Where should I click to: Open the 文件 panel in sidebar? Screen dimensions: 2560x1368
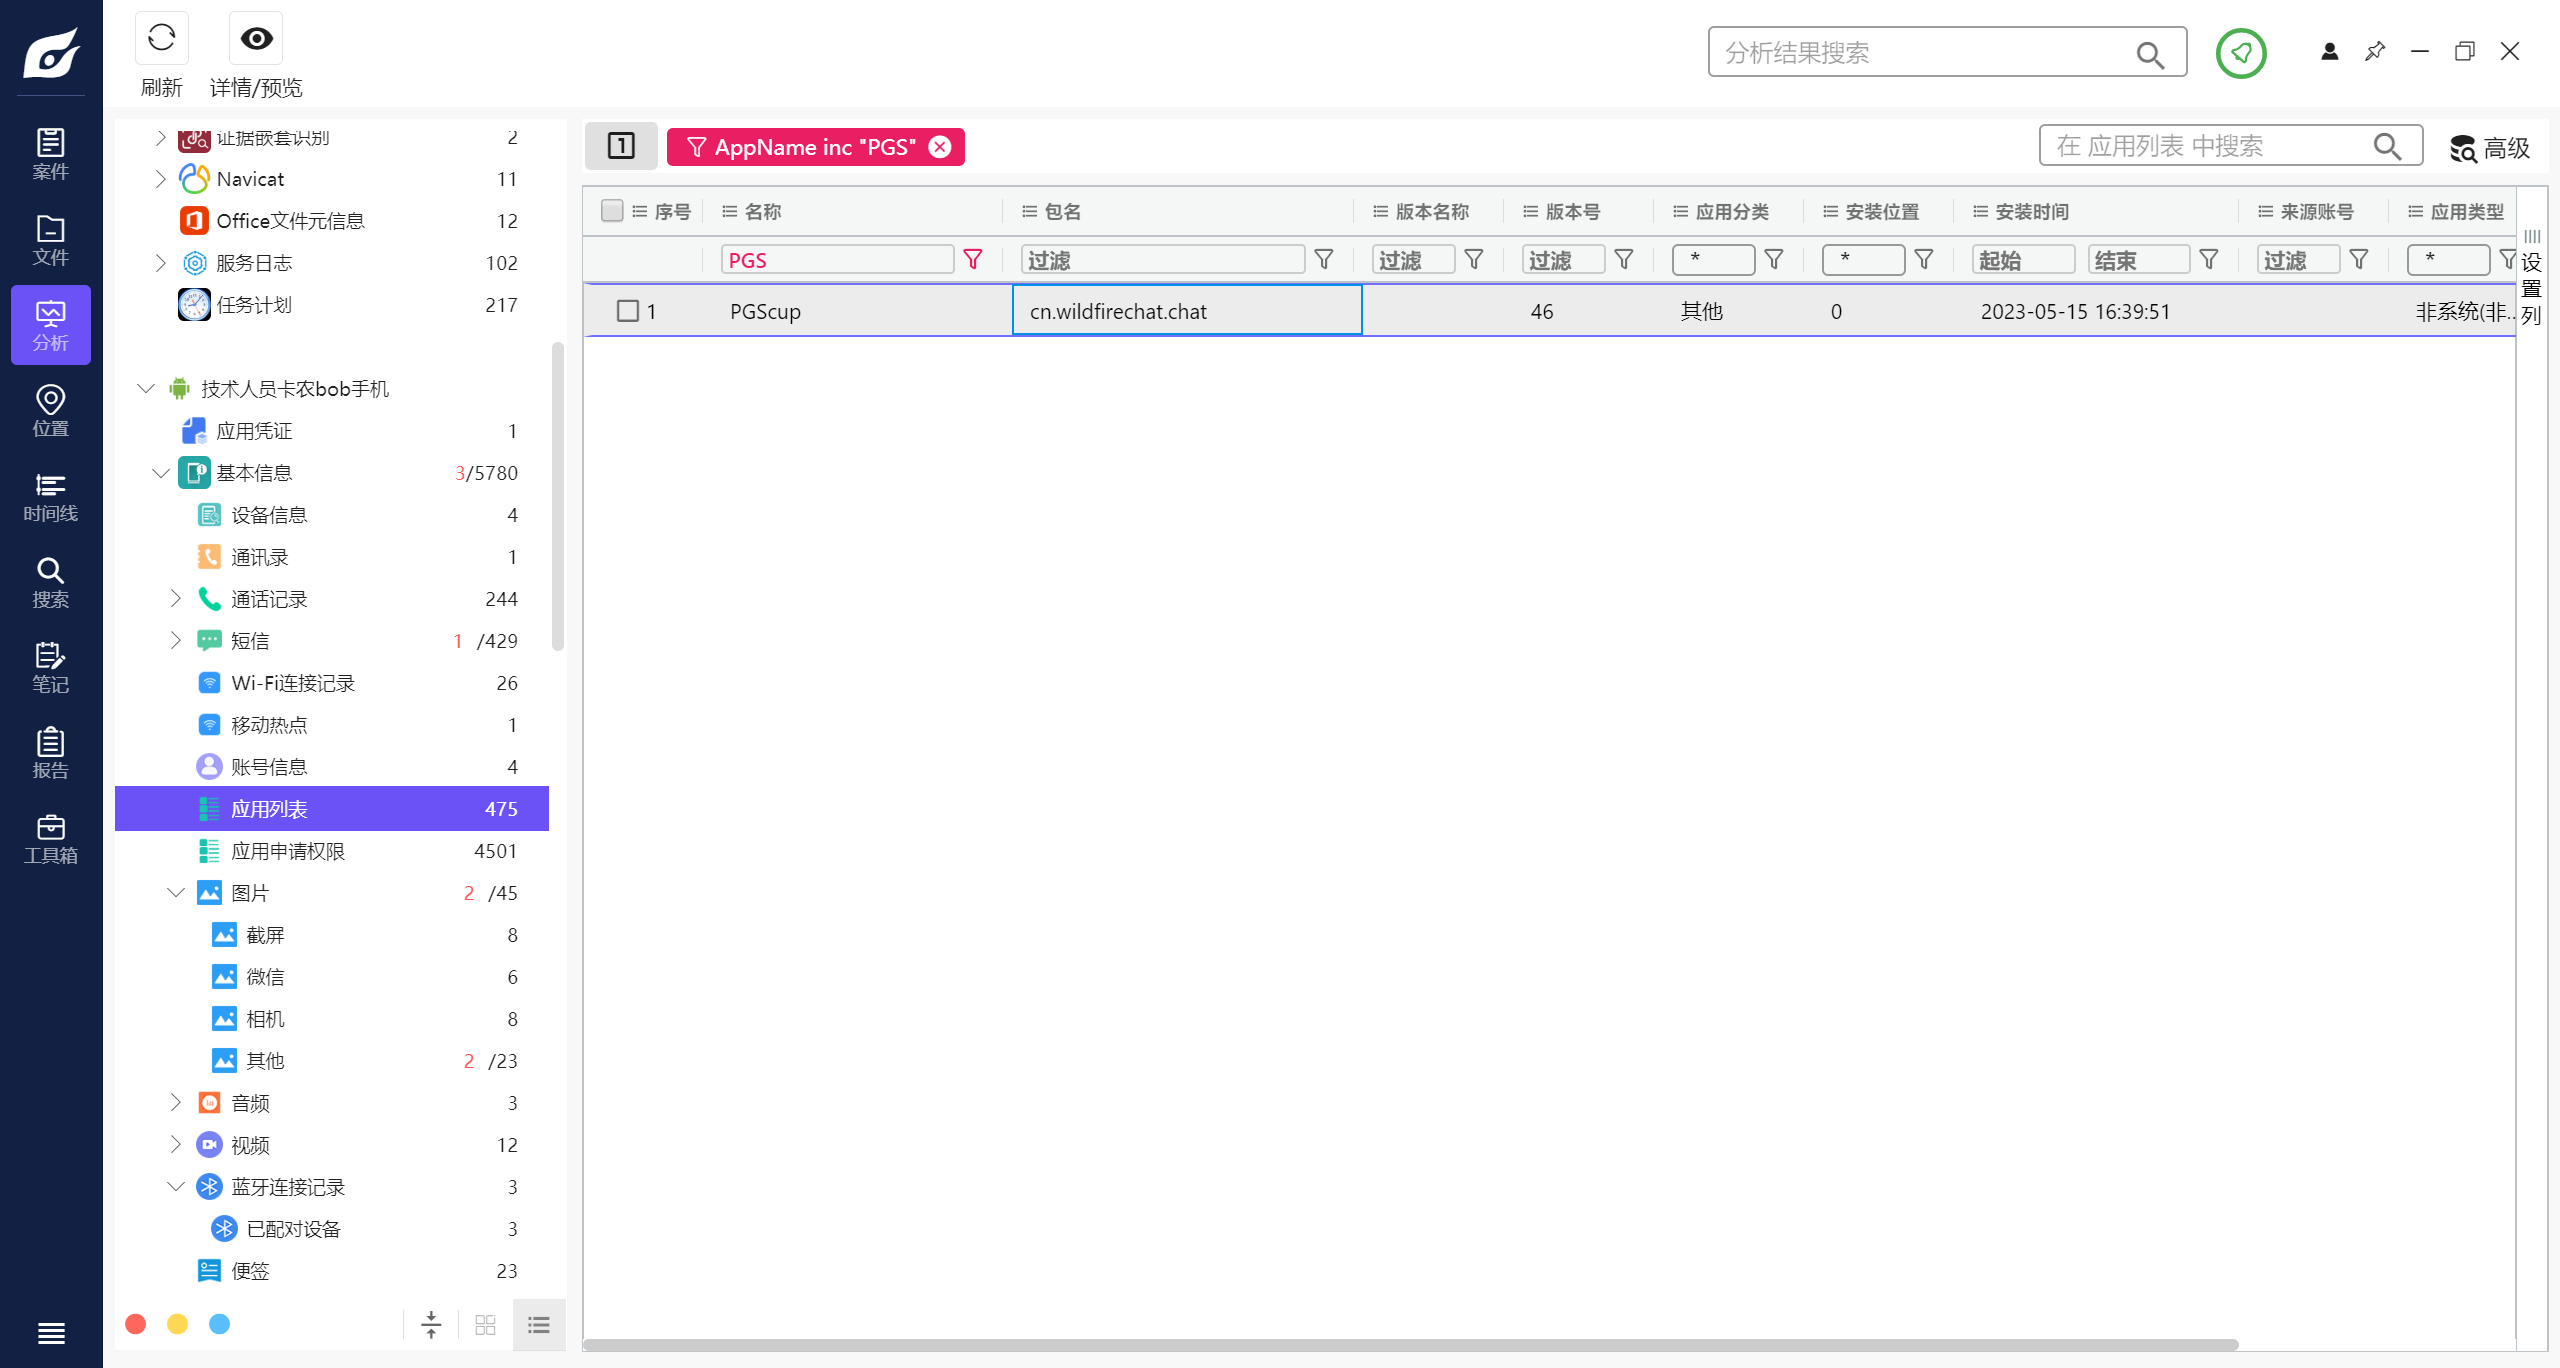[x=50, y=238]
